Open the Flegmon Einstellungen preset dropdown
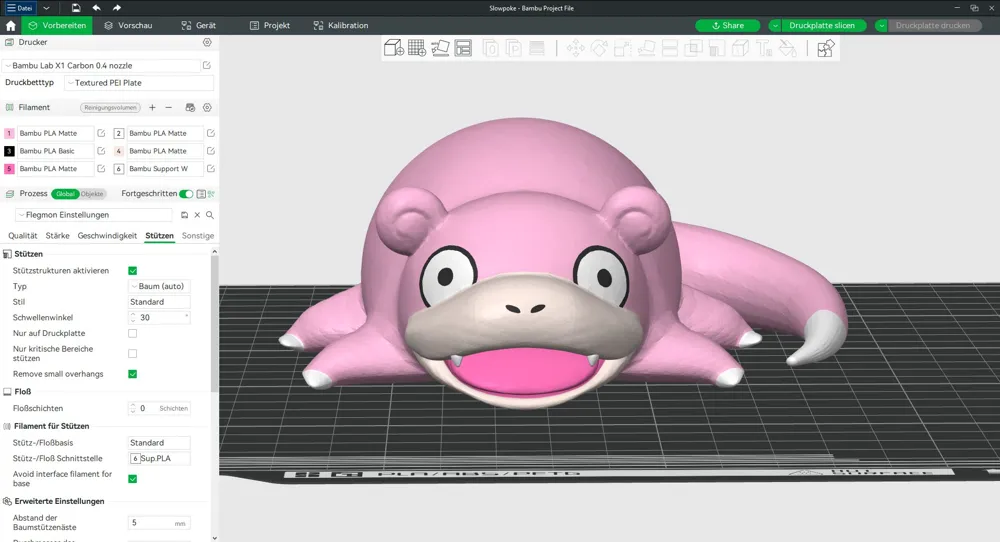 click(94, 215)
